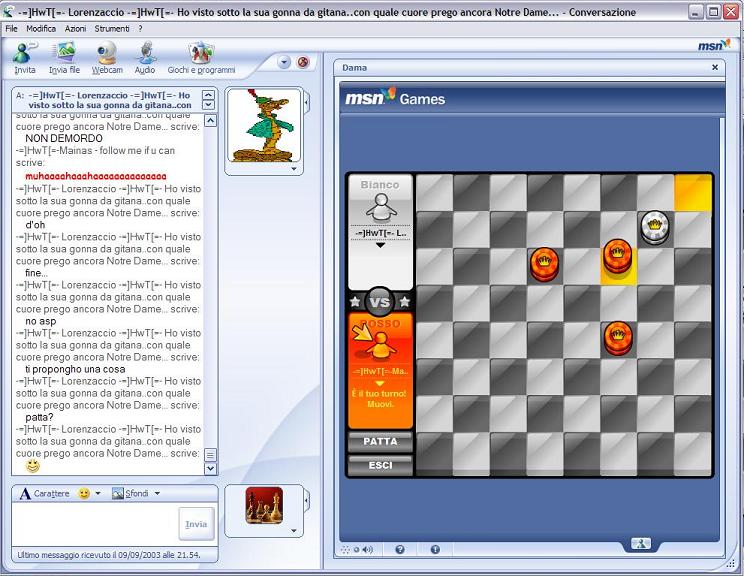Screen dimensions: 744x576
Task: Open contact display picture dropdown arrow
Action: tap(294, 169)
